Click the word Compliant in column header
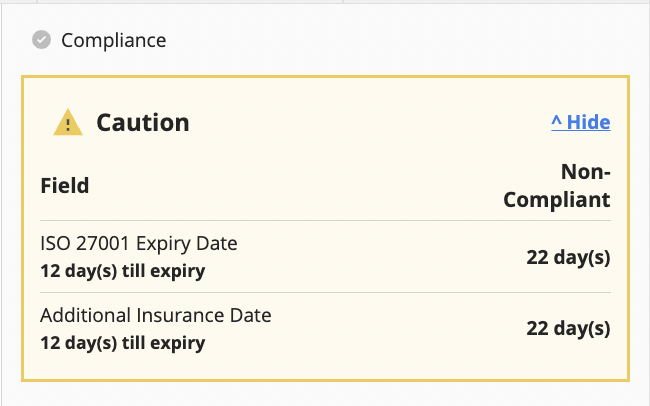Screen dimensions: 650x406 [557, 199]
